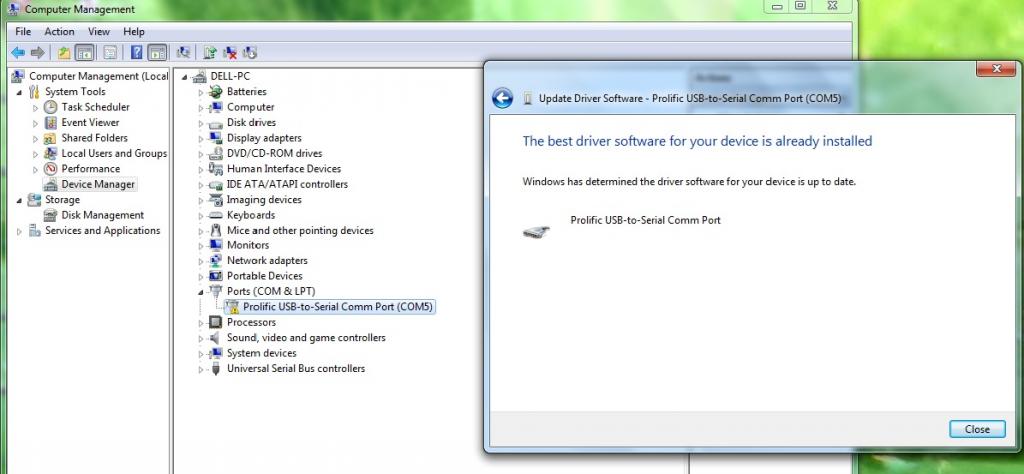Click the Batteries category icon
The image size is (1024, 474).
click(216, 91)
